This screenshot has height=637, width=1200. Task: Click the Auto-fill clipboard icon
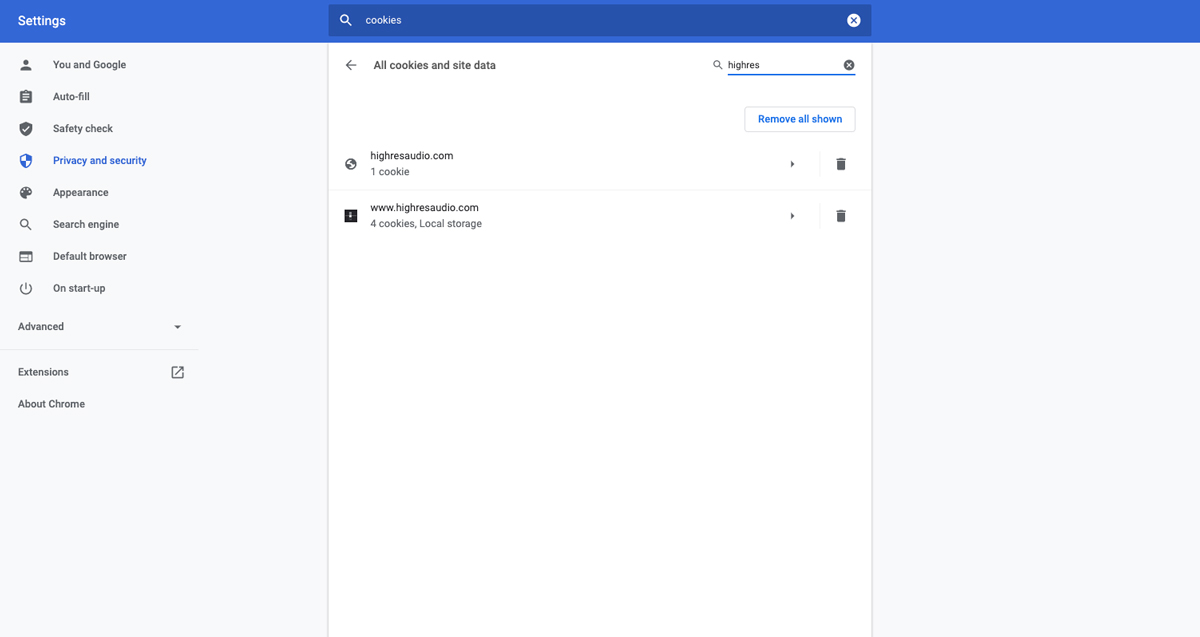(x=26, y=97)
